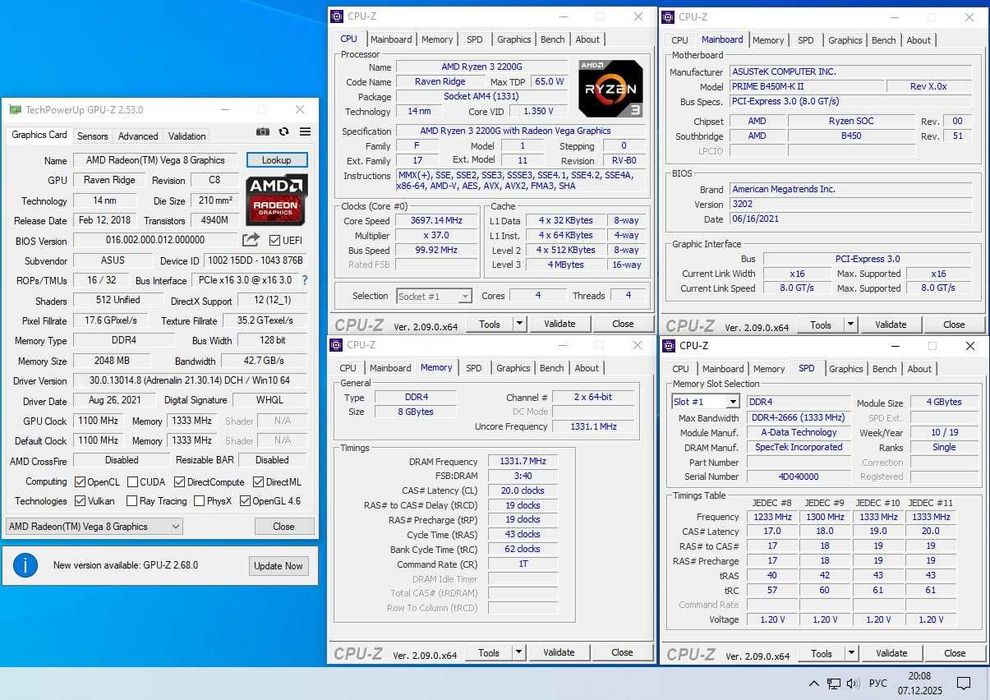Open the Socket #1 selection dropdown
The height and width of the screenshot is (700, 990).
point(434,296)
